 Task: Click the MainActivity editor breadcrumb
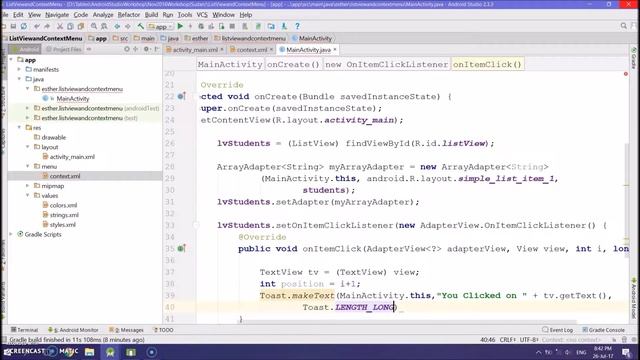coord(230,64)
